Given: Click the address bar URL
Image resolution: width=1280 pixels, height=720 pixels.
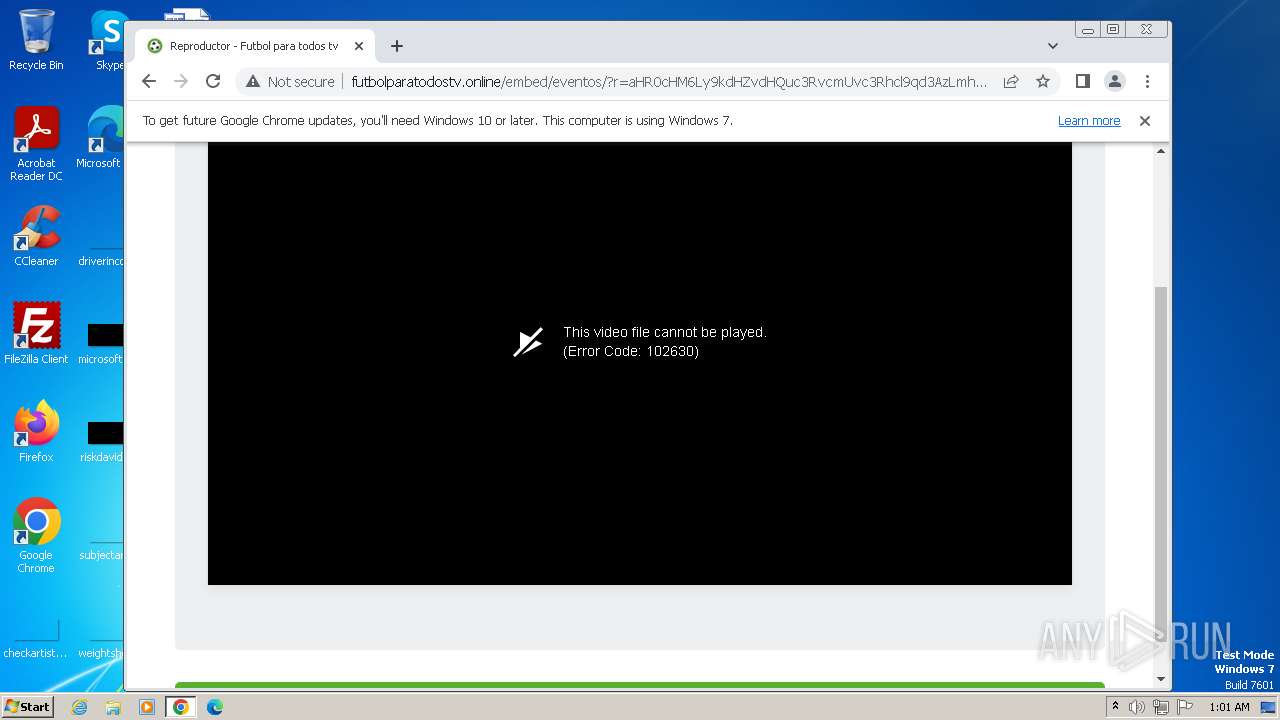Looking at the screenshot, I should click(x=669, y=82).
